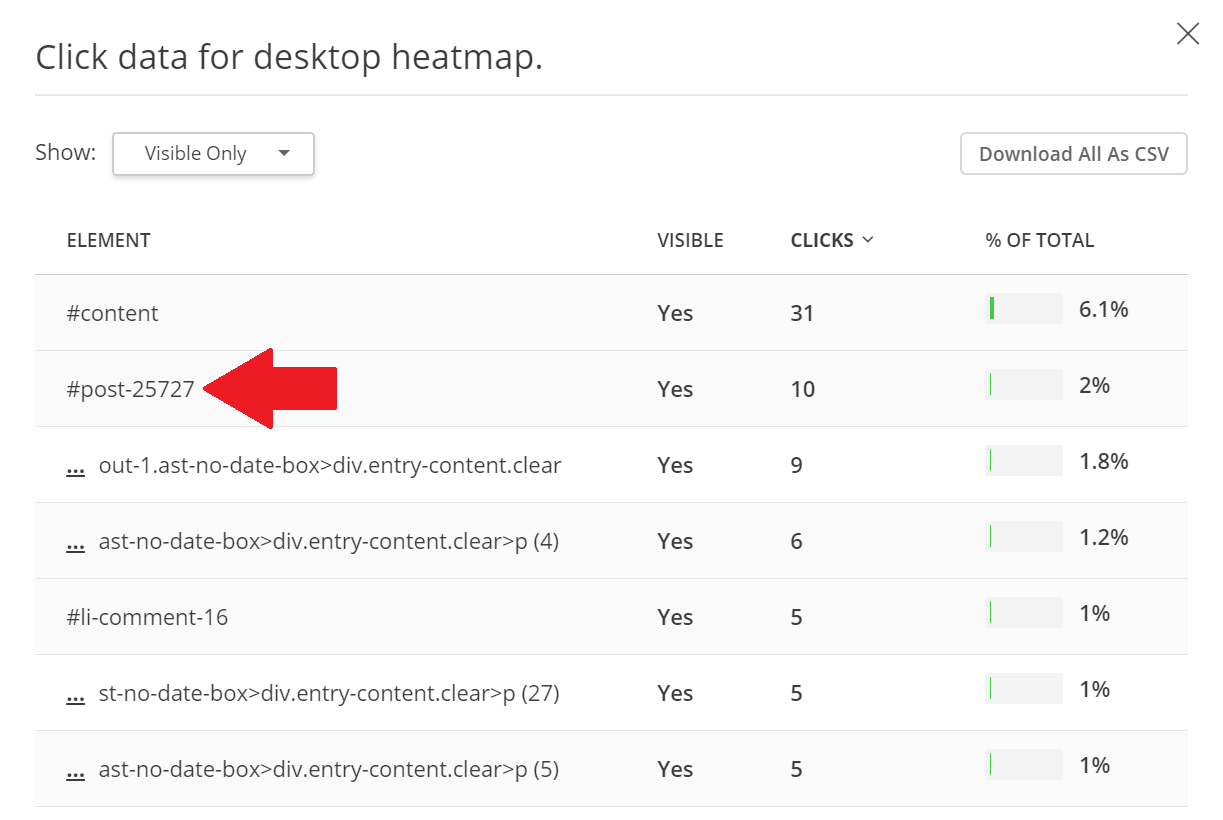Select the #content element row

(611, 313)
